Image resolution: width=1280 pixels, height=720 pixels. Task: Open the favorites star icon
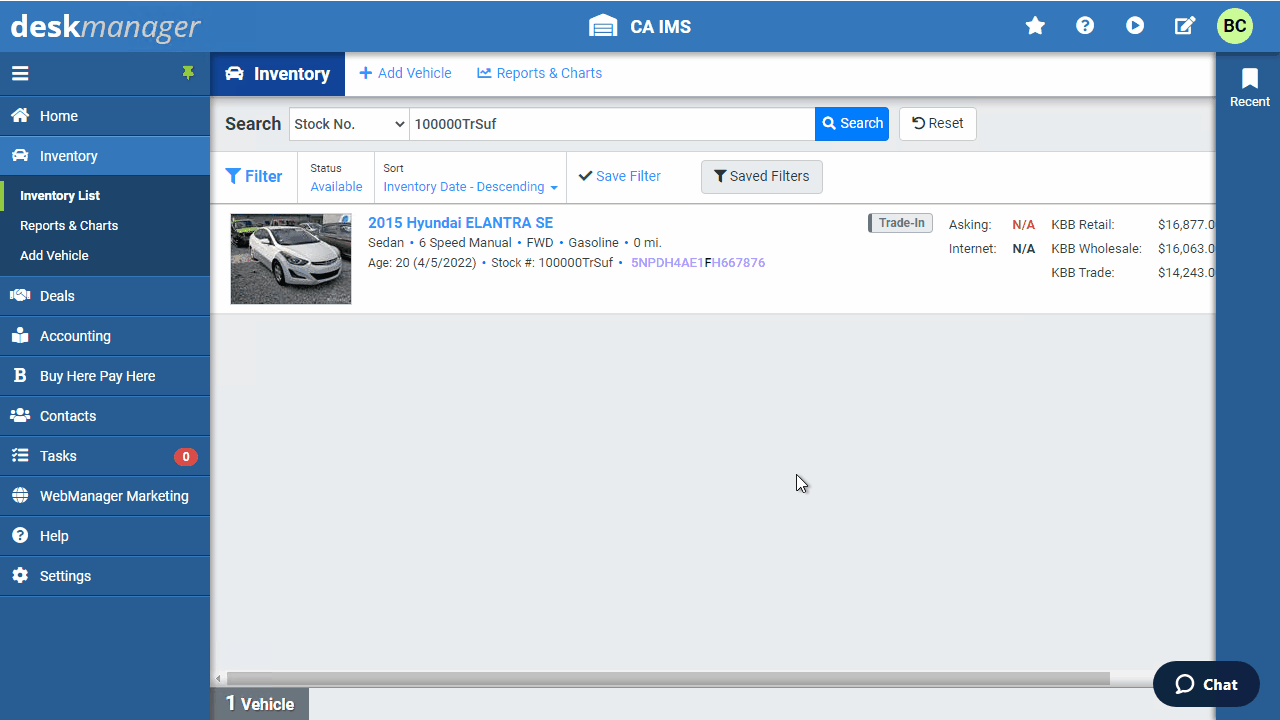tap(1035, 26)
